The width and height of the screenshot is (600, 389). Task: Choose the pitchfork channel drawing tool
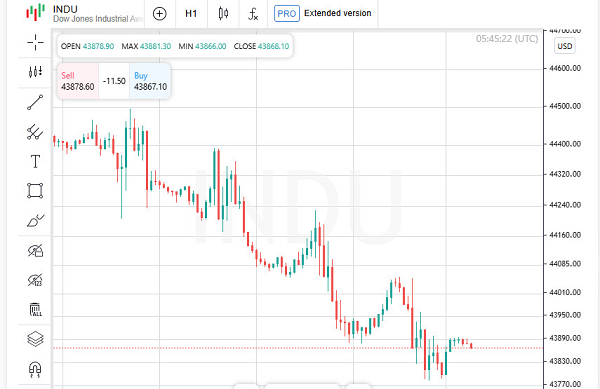(35, 132)
